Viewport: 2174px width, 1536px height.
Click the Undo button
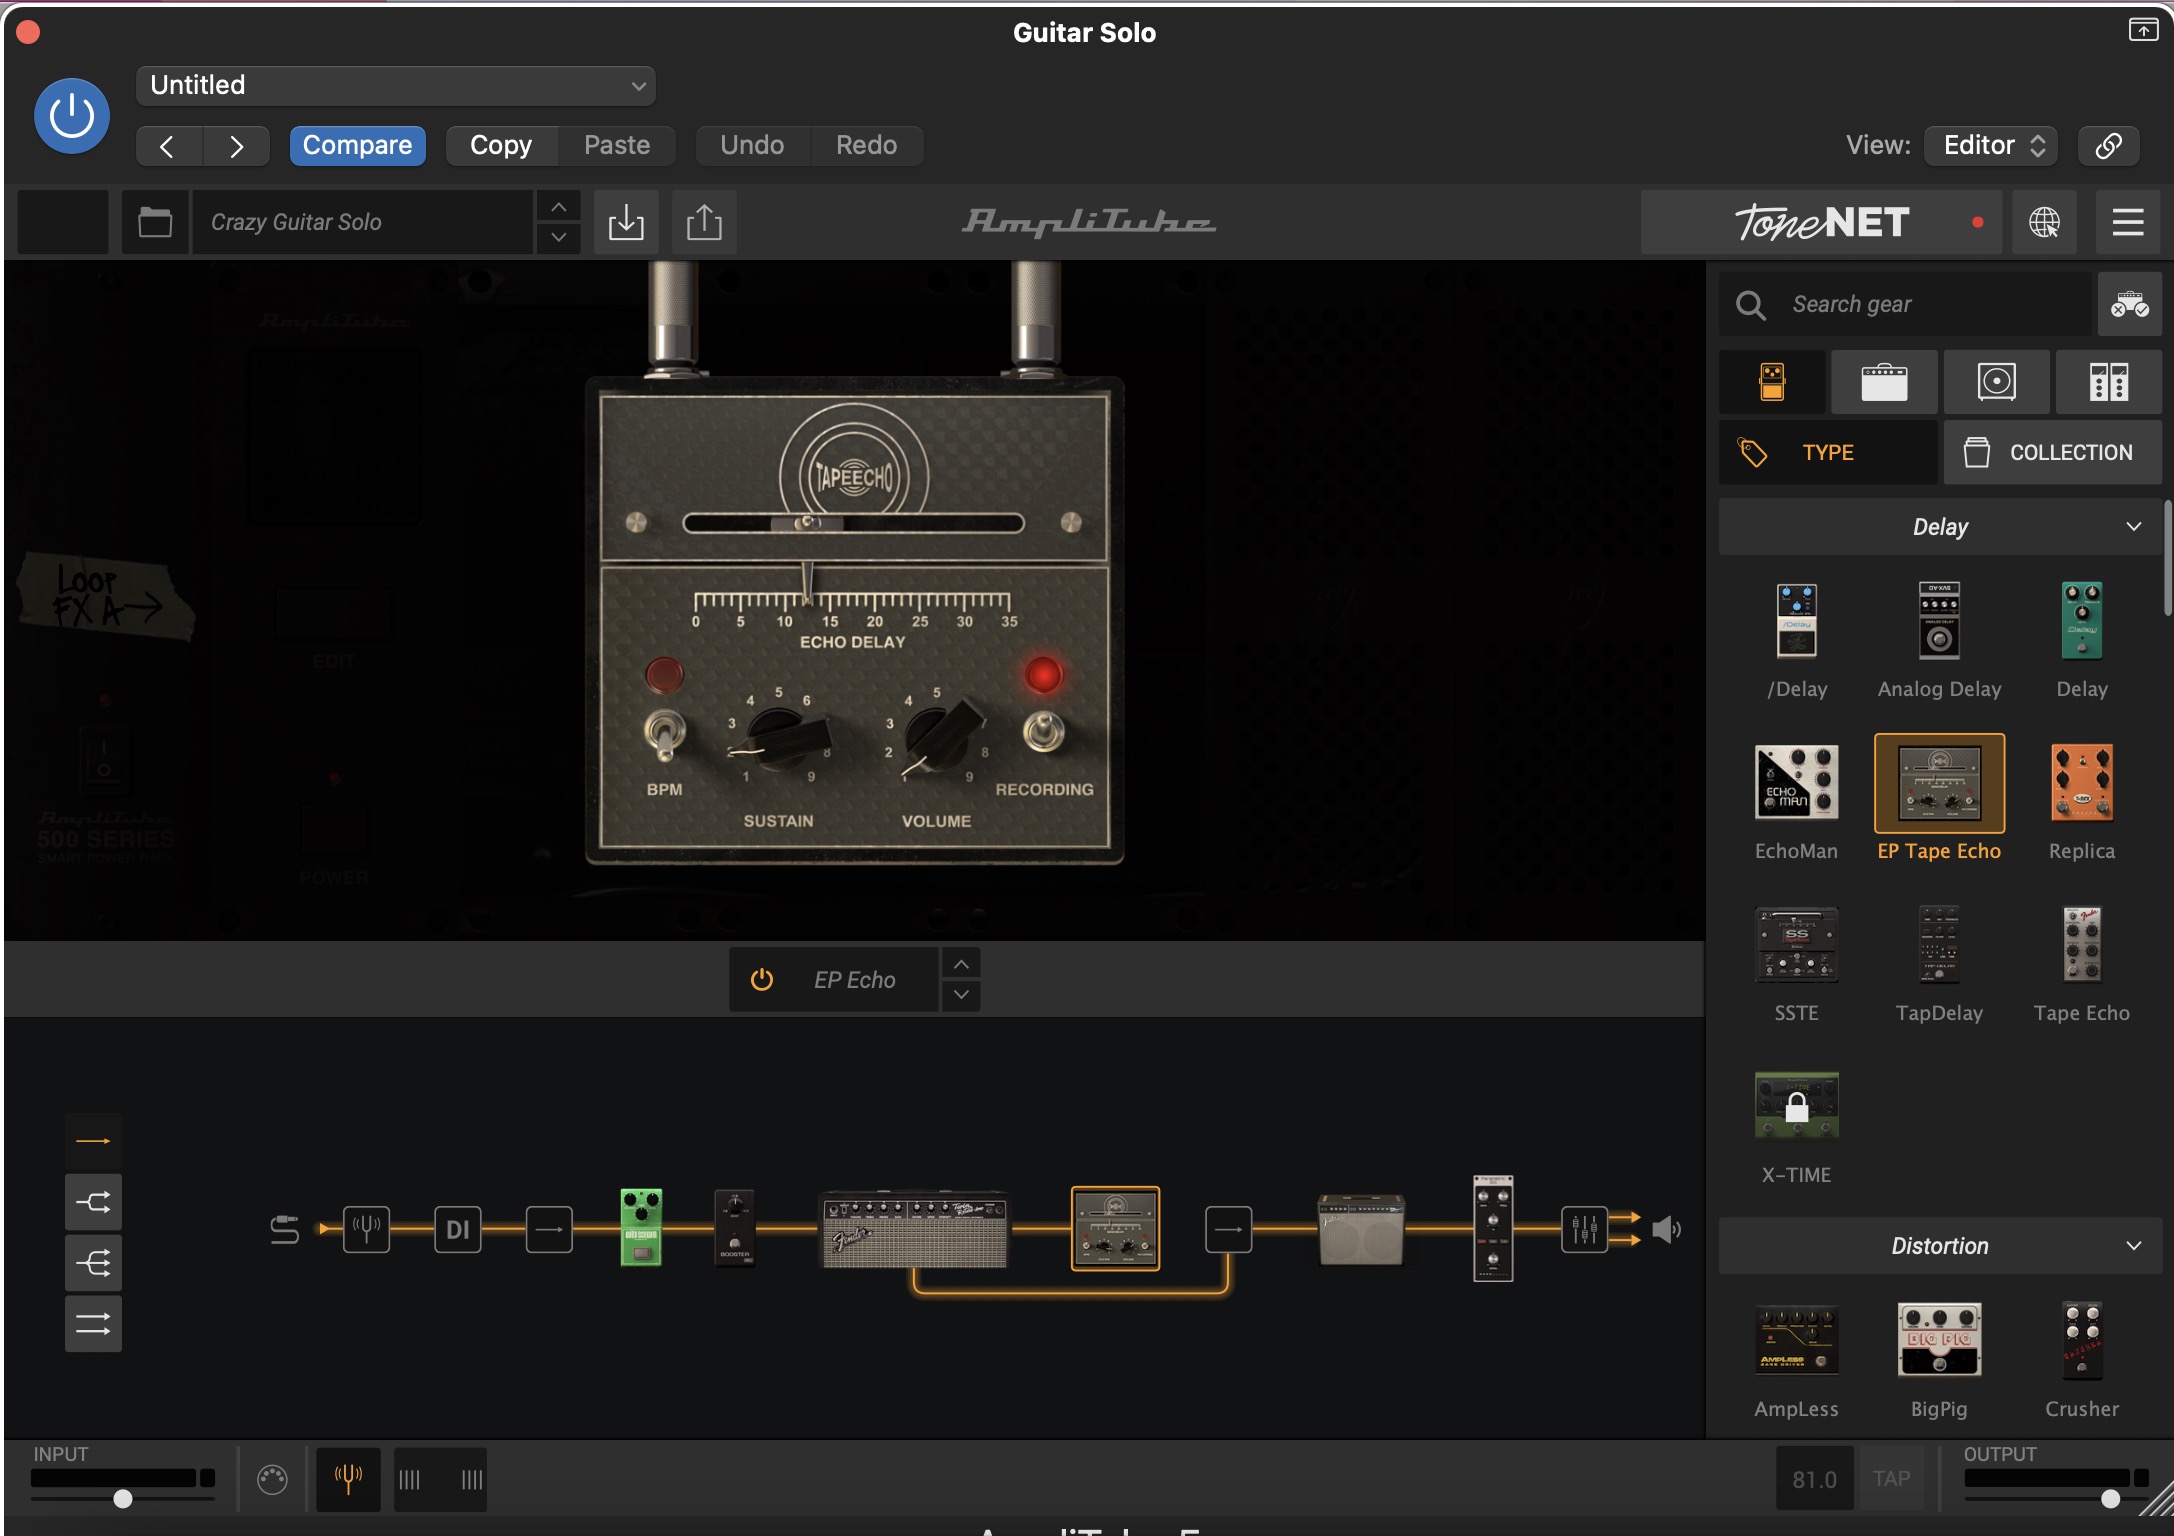[x=752, y=146]
